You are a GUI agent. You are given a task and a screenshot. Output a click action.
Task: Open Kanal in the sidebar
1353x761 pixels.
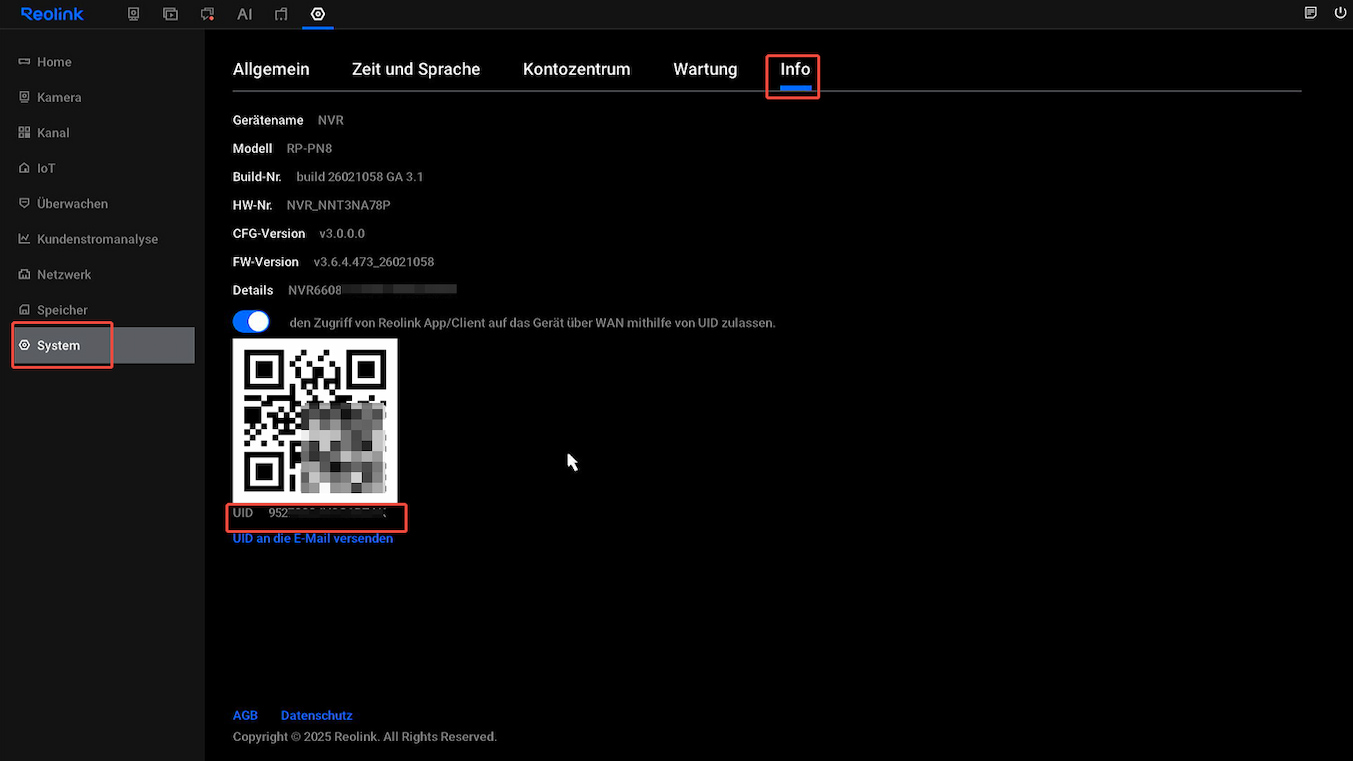coord(102,133)
